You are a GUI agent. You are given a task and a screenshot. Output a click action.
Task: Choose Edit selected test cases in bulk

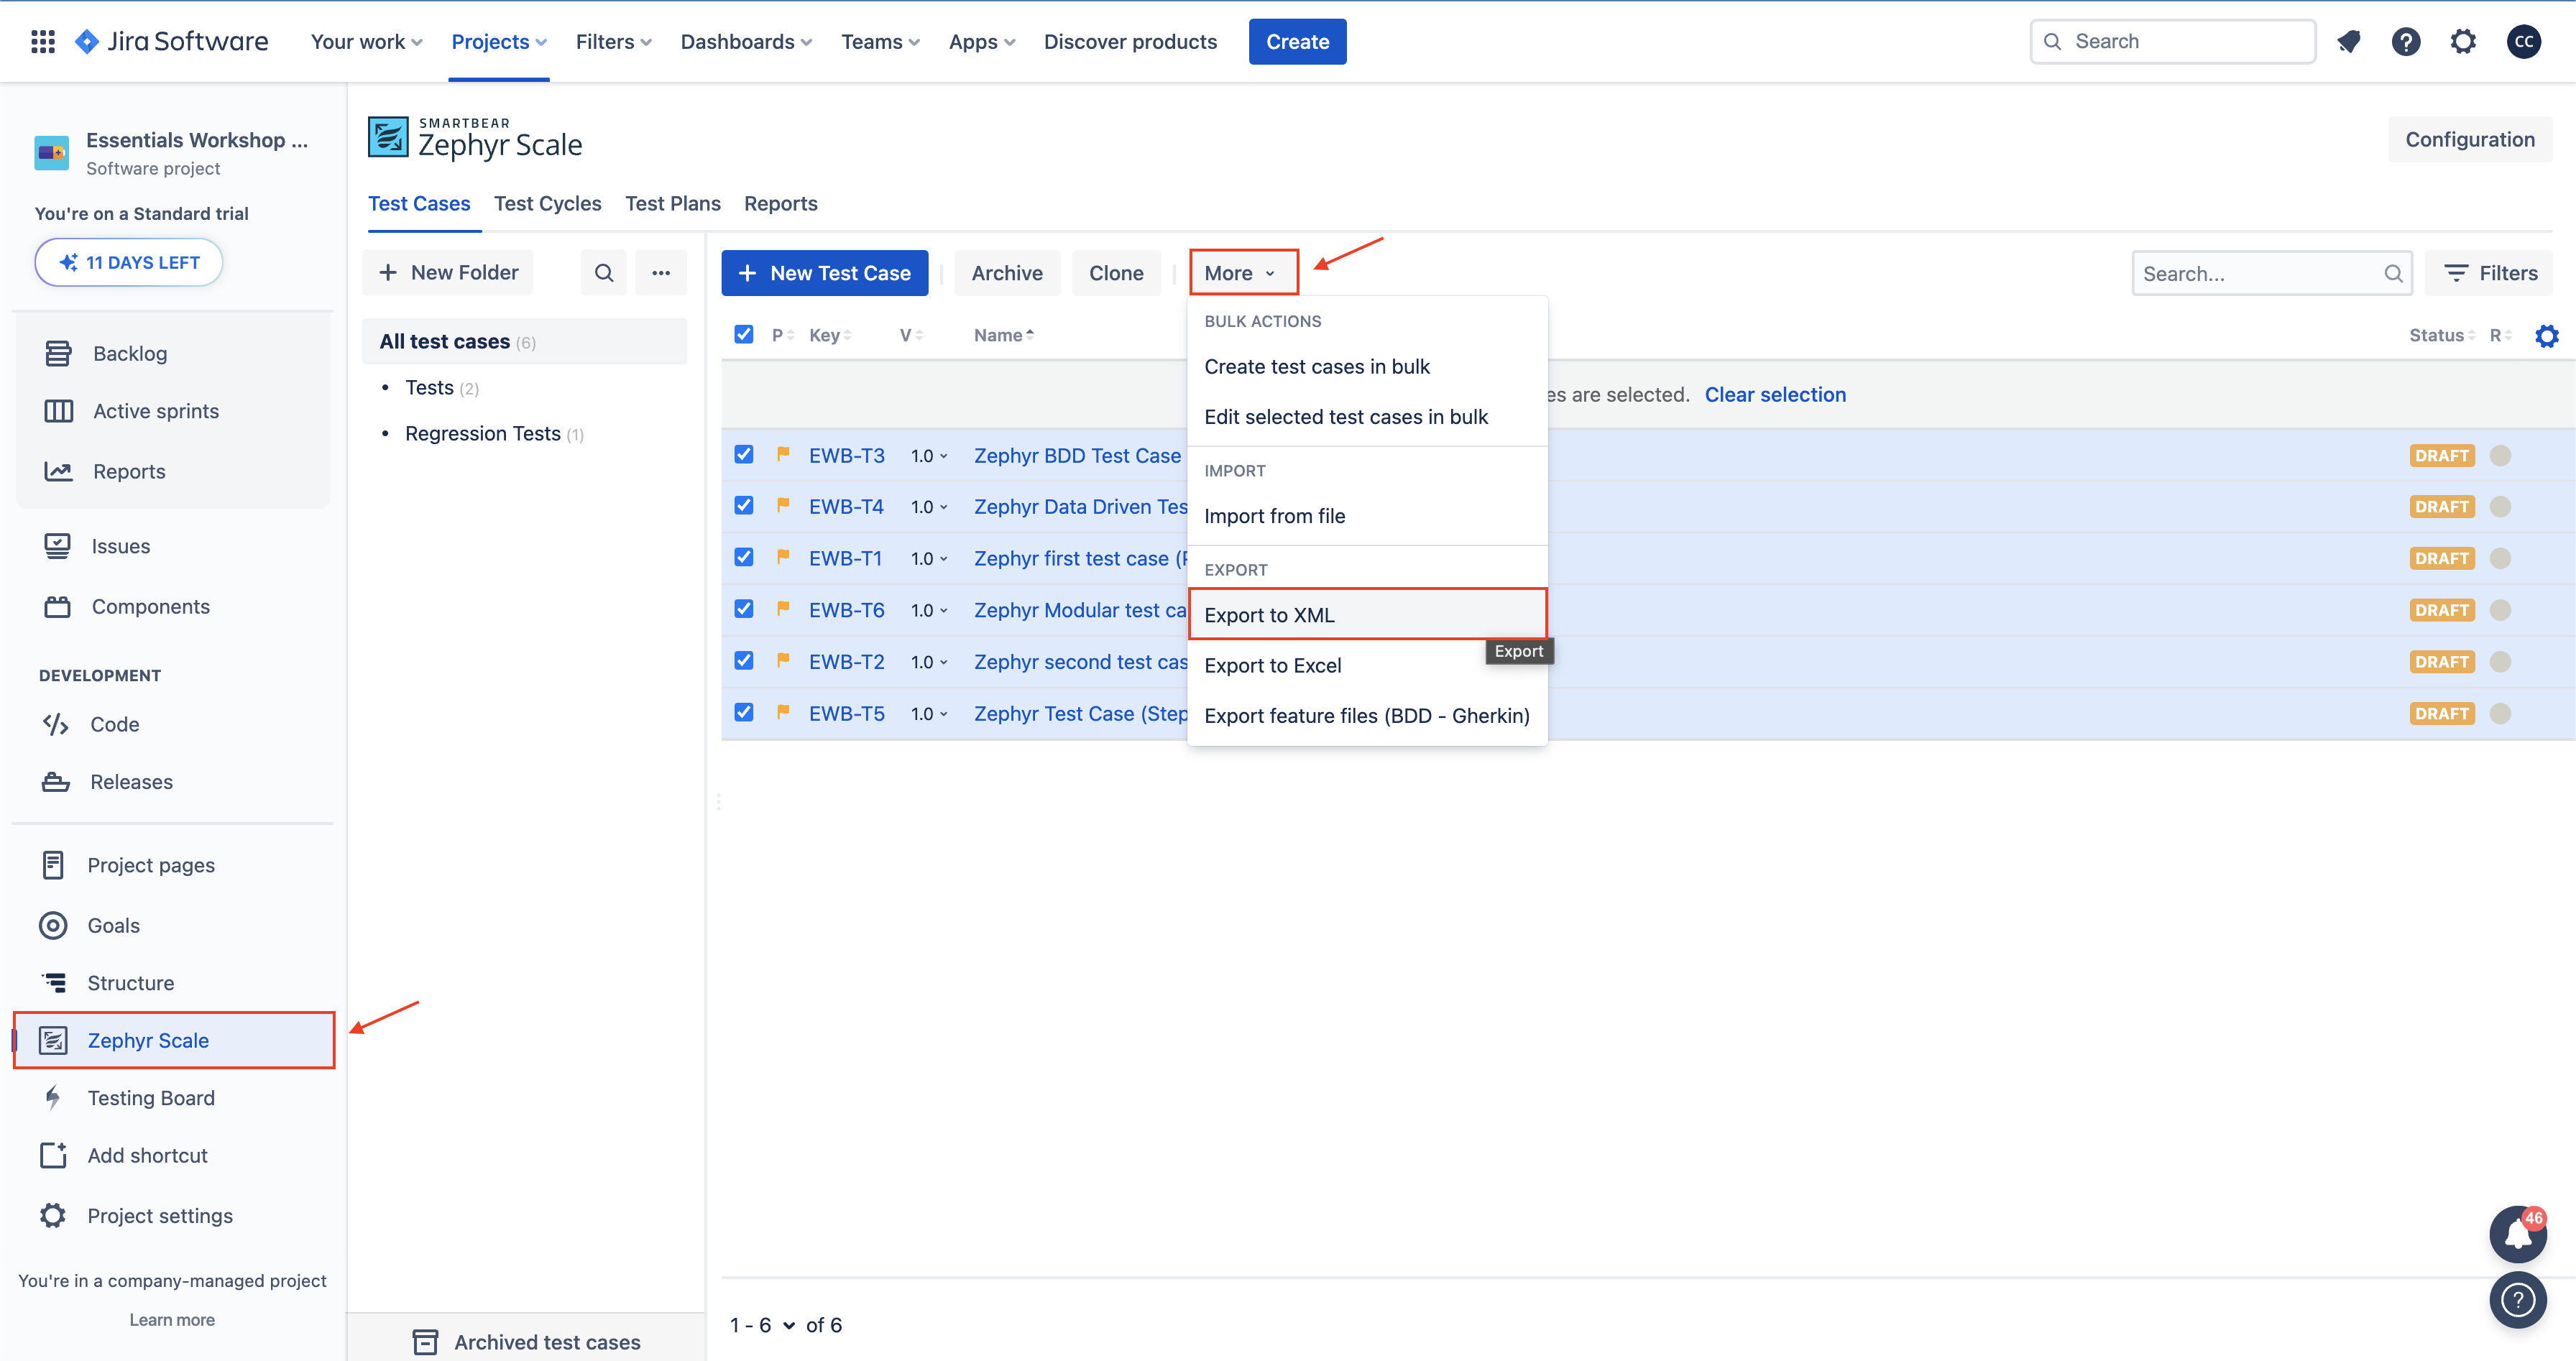[1367, 417]
